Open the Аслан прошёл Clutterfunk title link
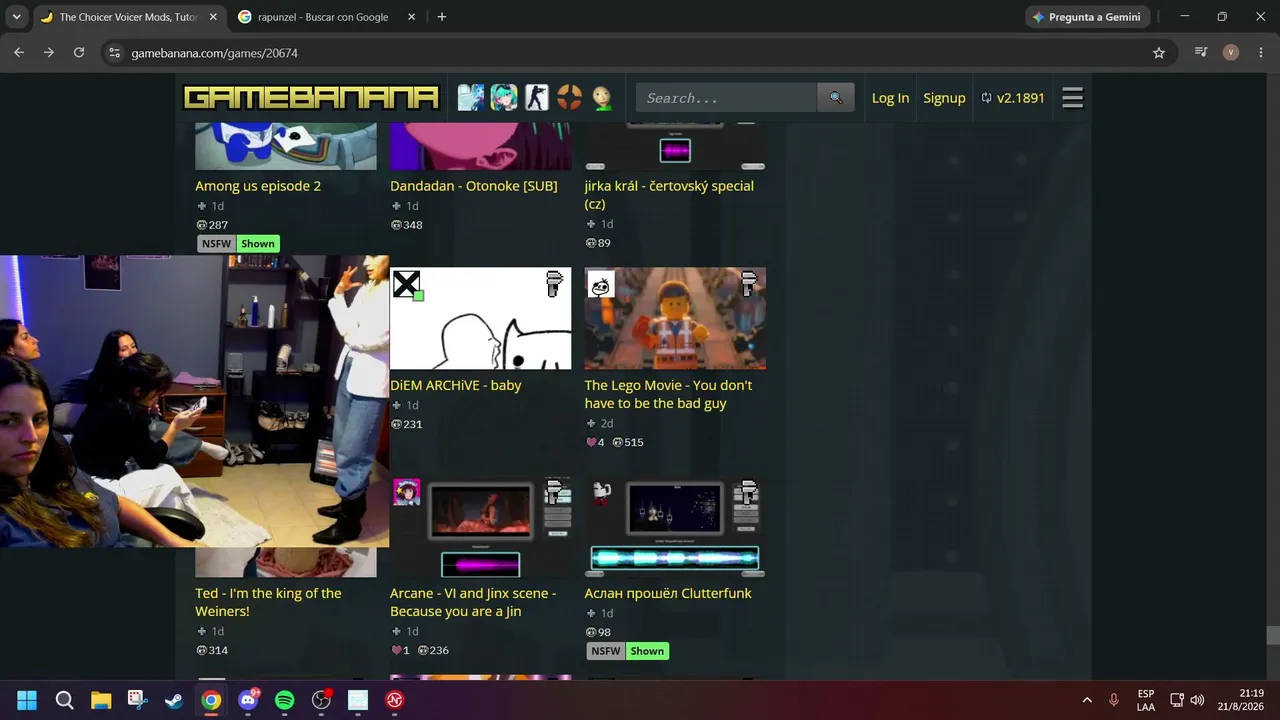The width and height of the screenshot is (1280, 720). 668,593
